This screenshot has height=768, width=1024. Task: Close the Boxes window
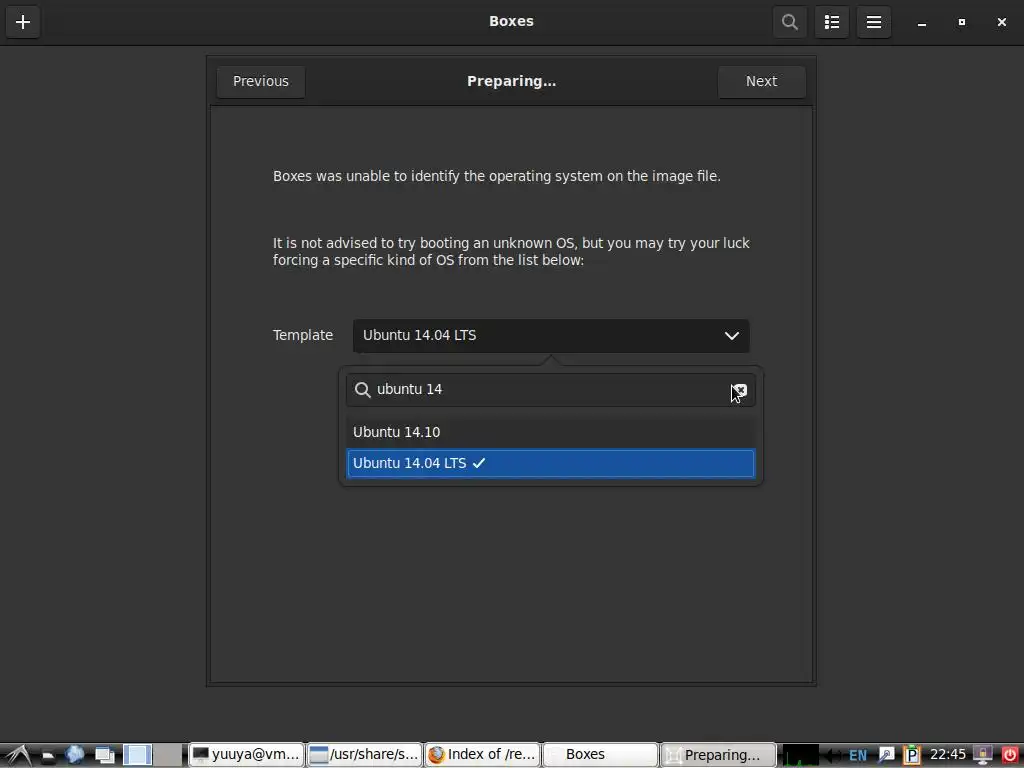click(x=1002, y=22)
